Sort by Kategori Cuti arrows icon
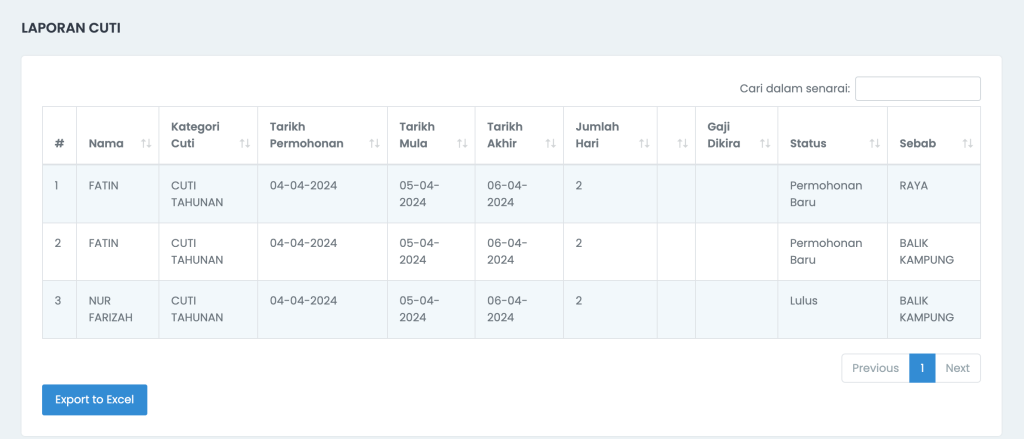1024x439 pixels. pos(244,143)
